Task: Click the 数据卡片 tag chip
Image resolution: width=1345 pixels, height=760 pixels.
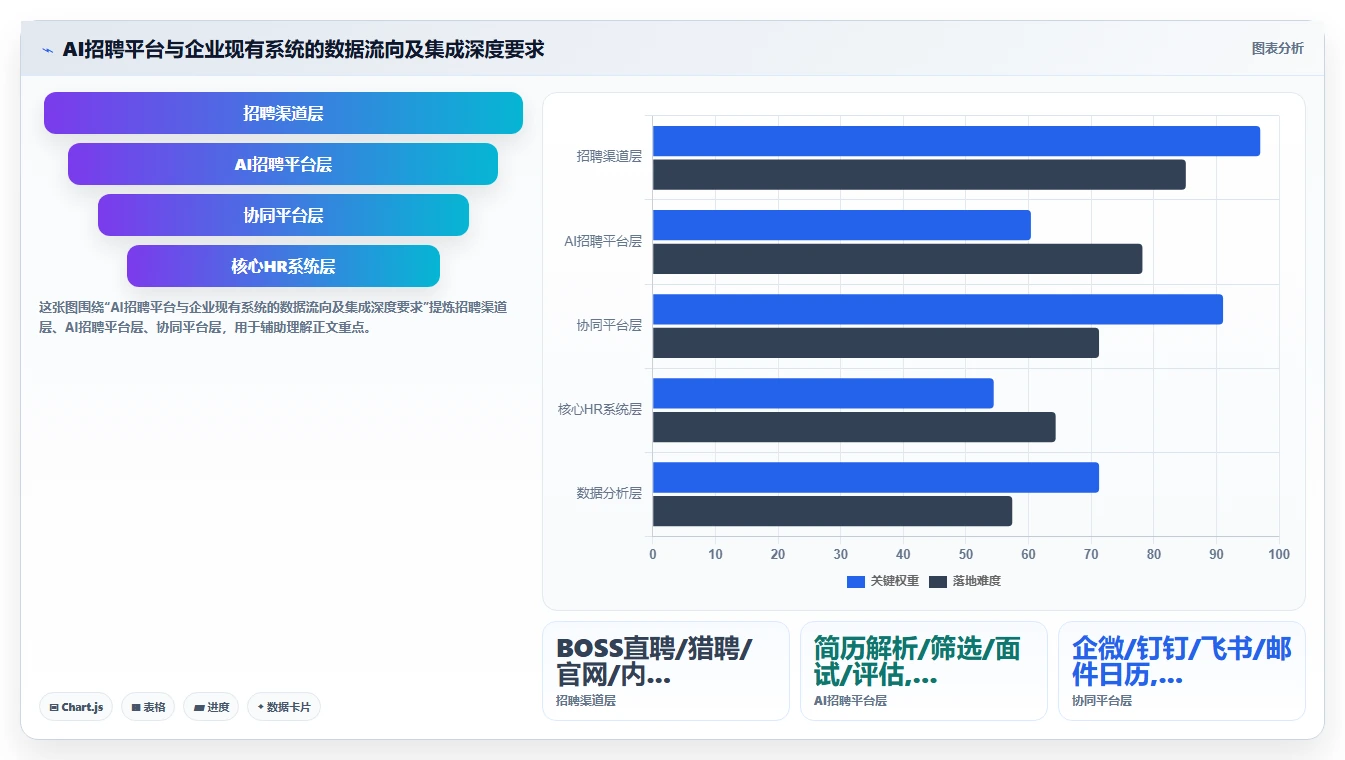Action: click(x=284, y=707)
